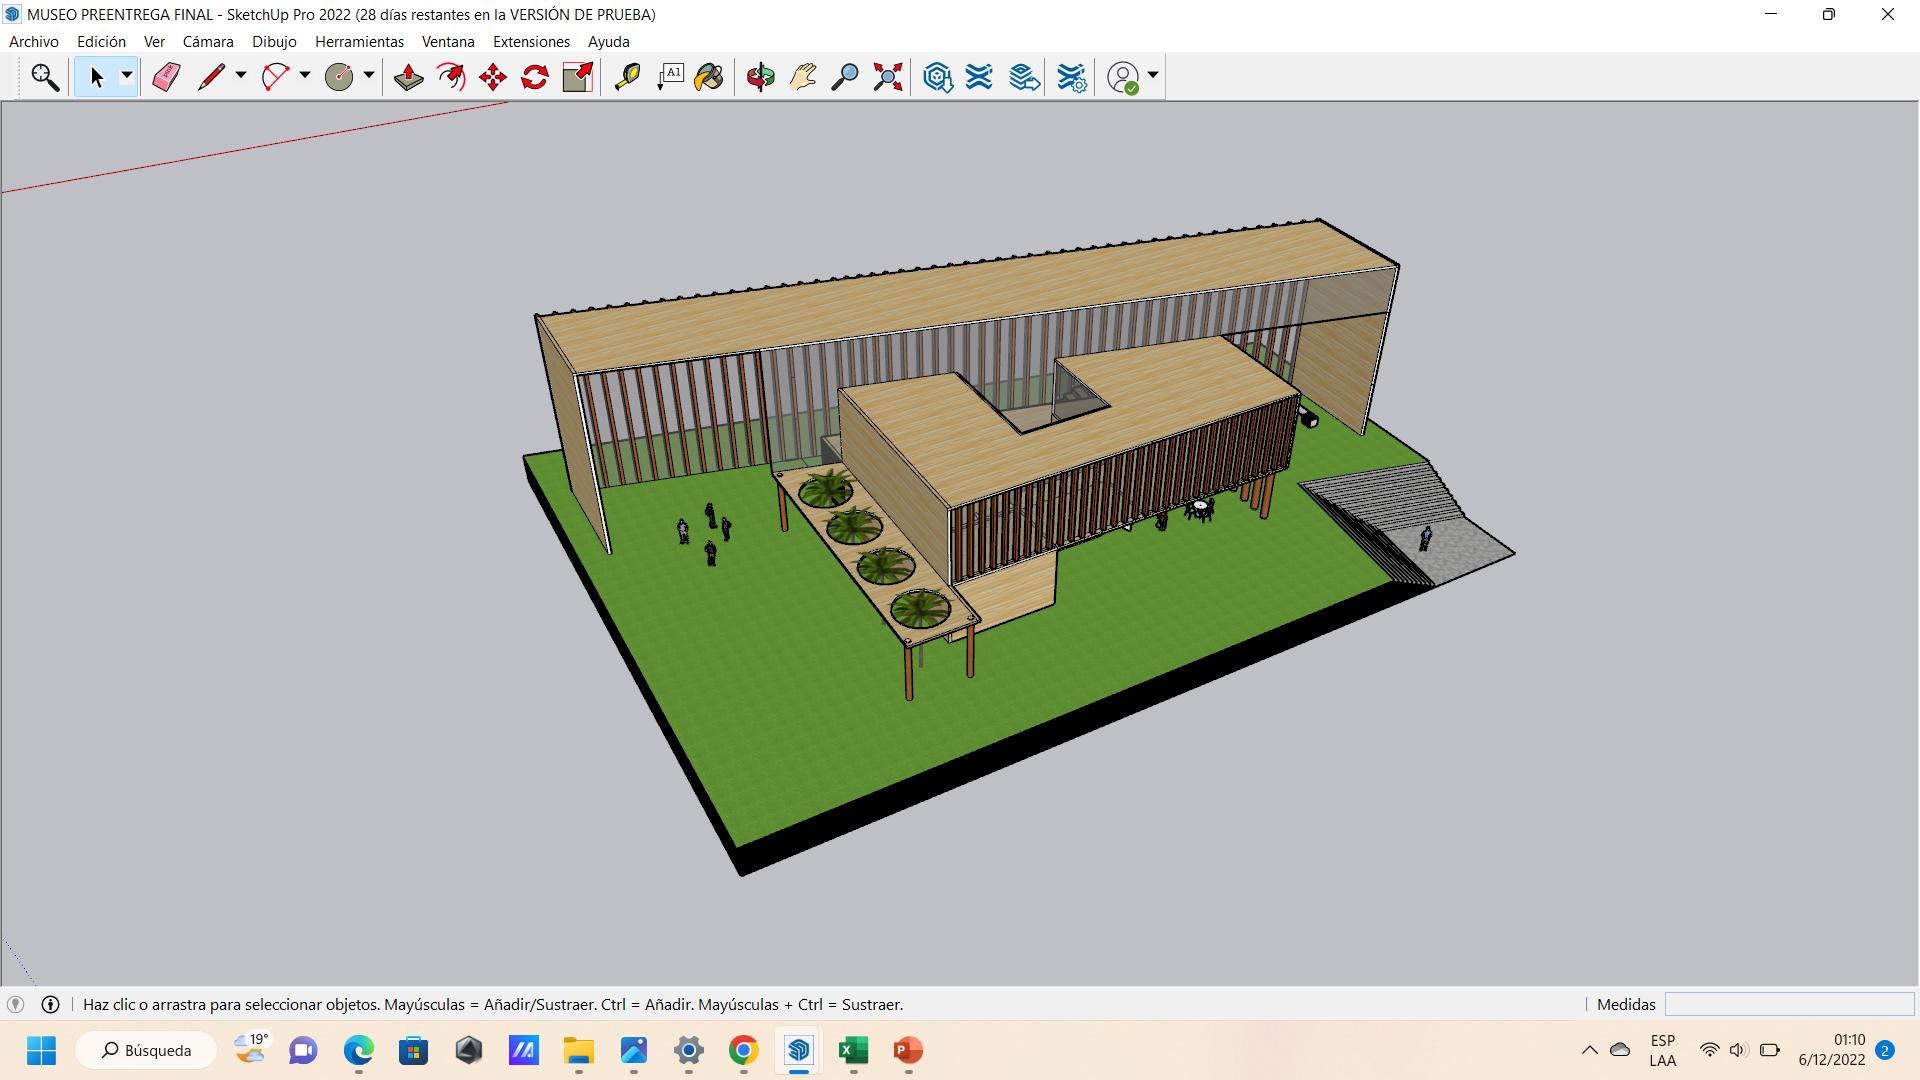Pick the Tape Measure tool
1920x1080 pixels.
(627, 77)
